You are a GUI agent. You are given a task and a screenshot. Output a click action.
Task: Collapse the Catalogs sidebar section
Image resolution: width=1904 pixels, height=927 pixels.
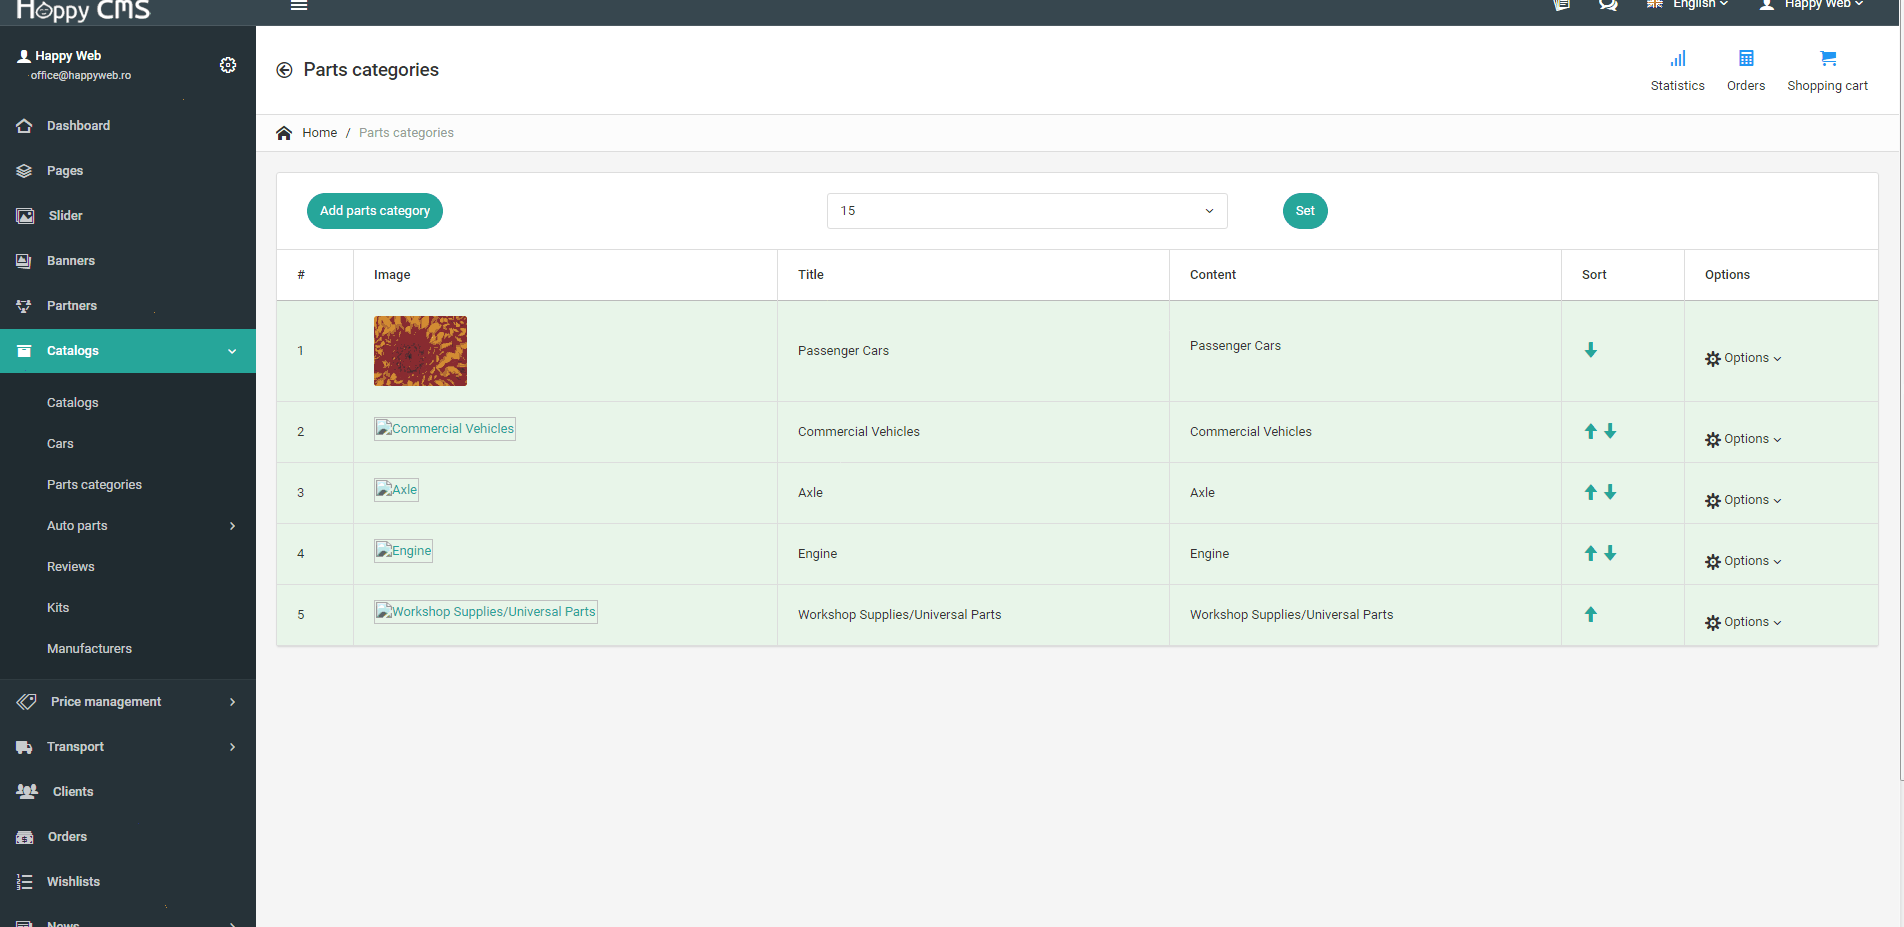(x=128, y=351)
